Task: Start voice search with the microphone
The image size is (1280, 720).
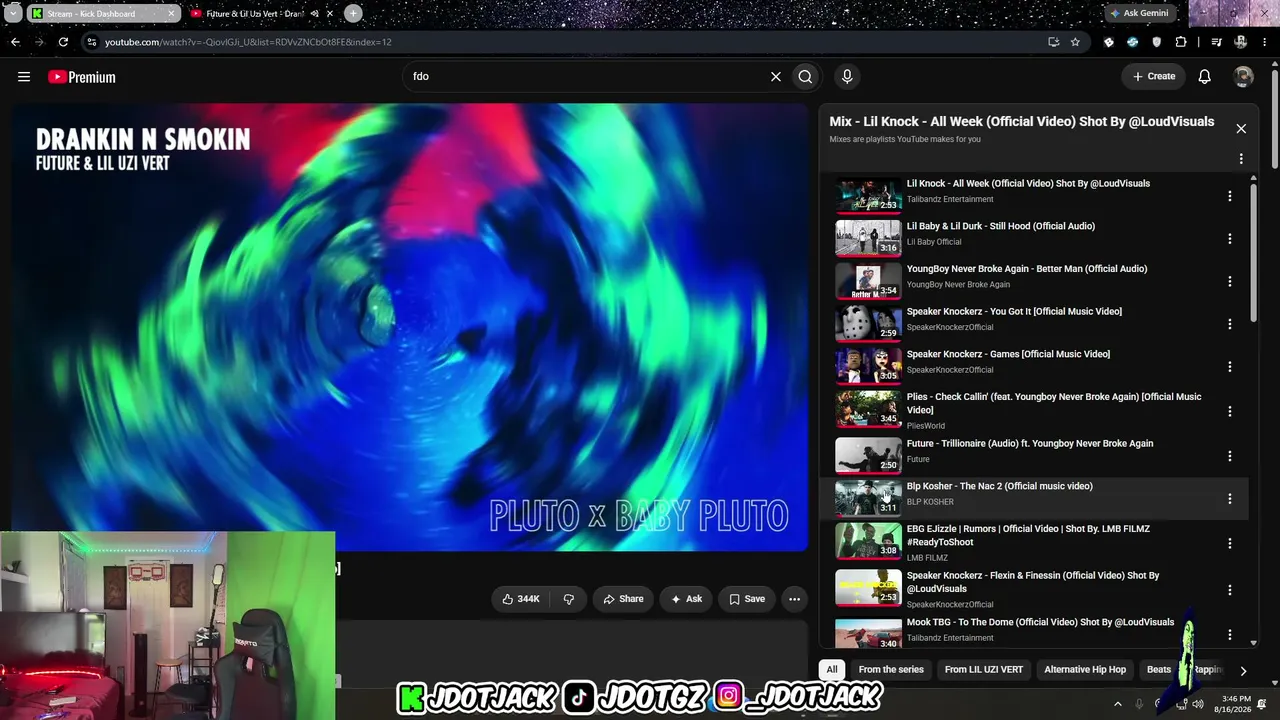Action: coord(847,76)
